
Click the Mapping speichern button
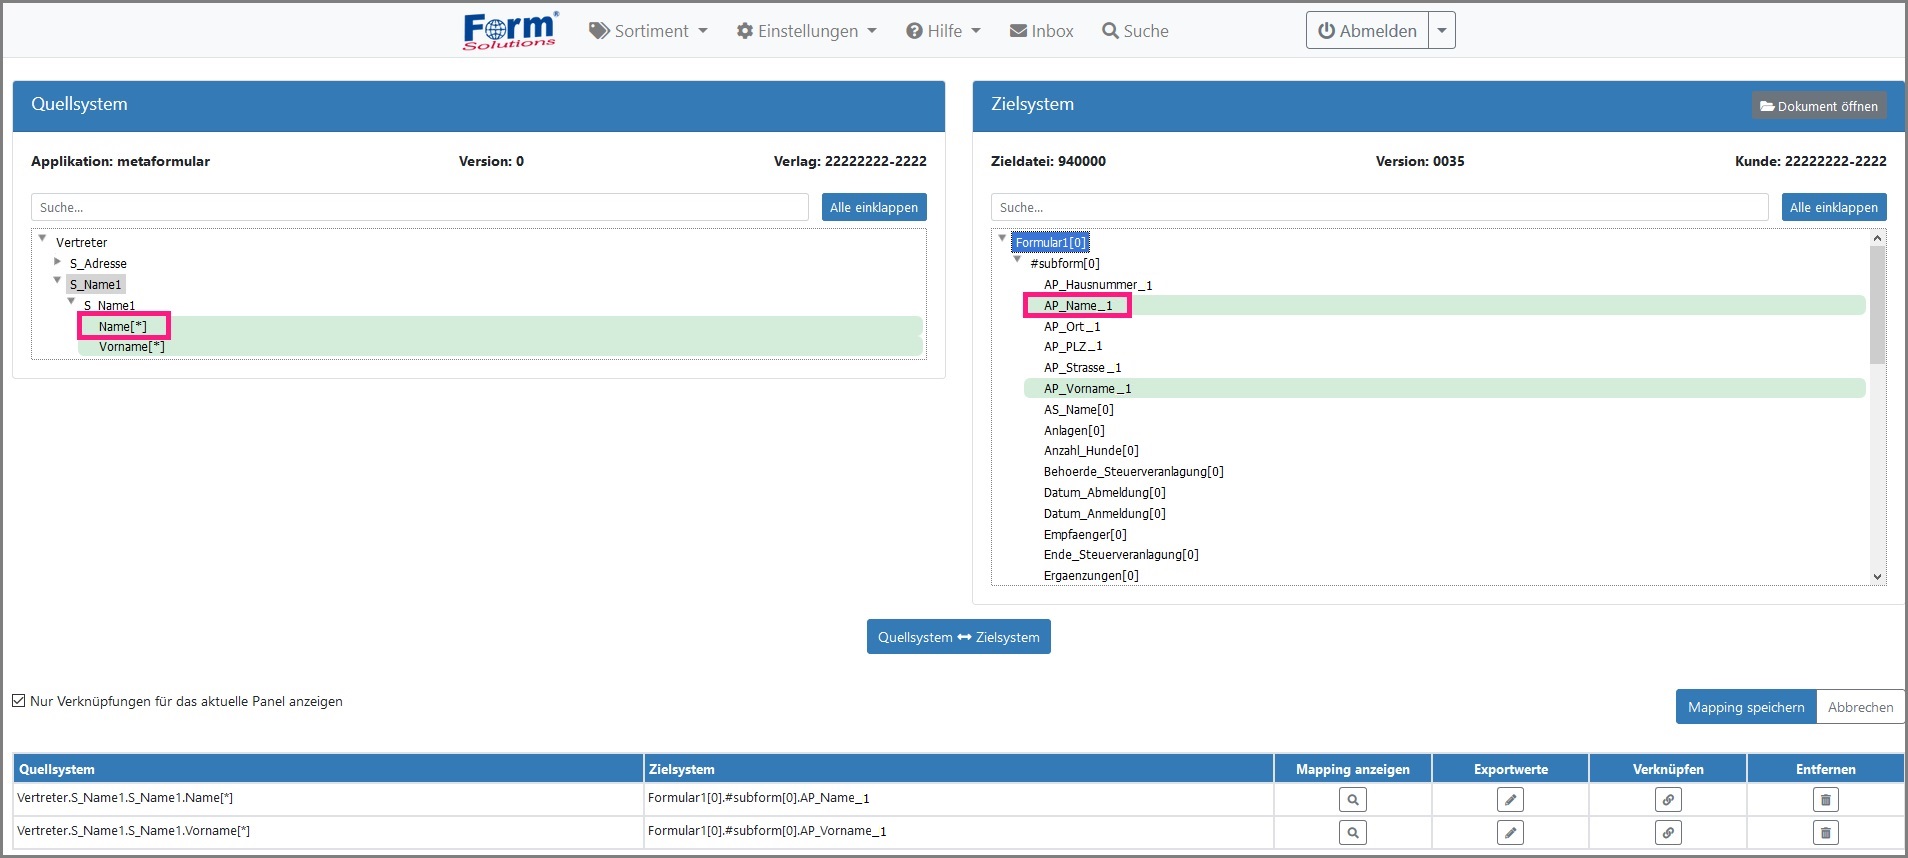[1745, 707]
